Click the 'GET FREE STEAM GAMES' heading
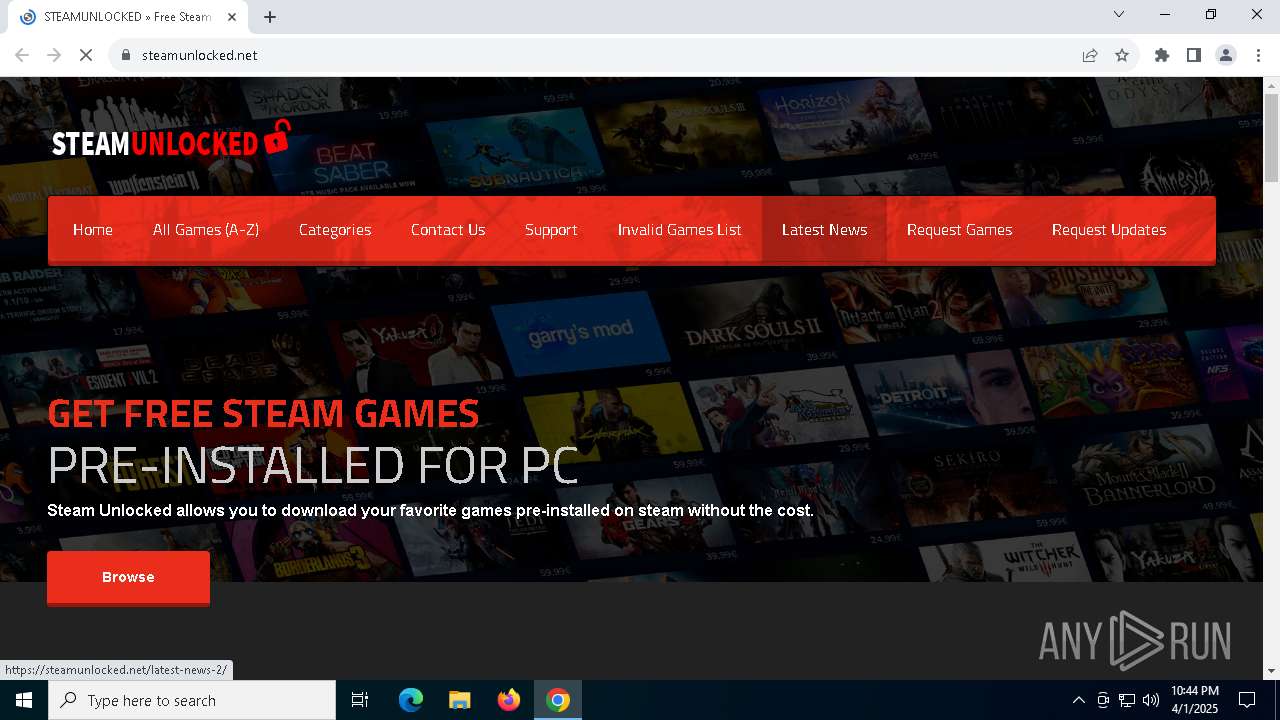The height and width of the screenshot is (720, 1280). point(263,413)
